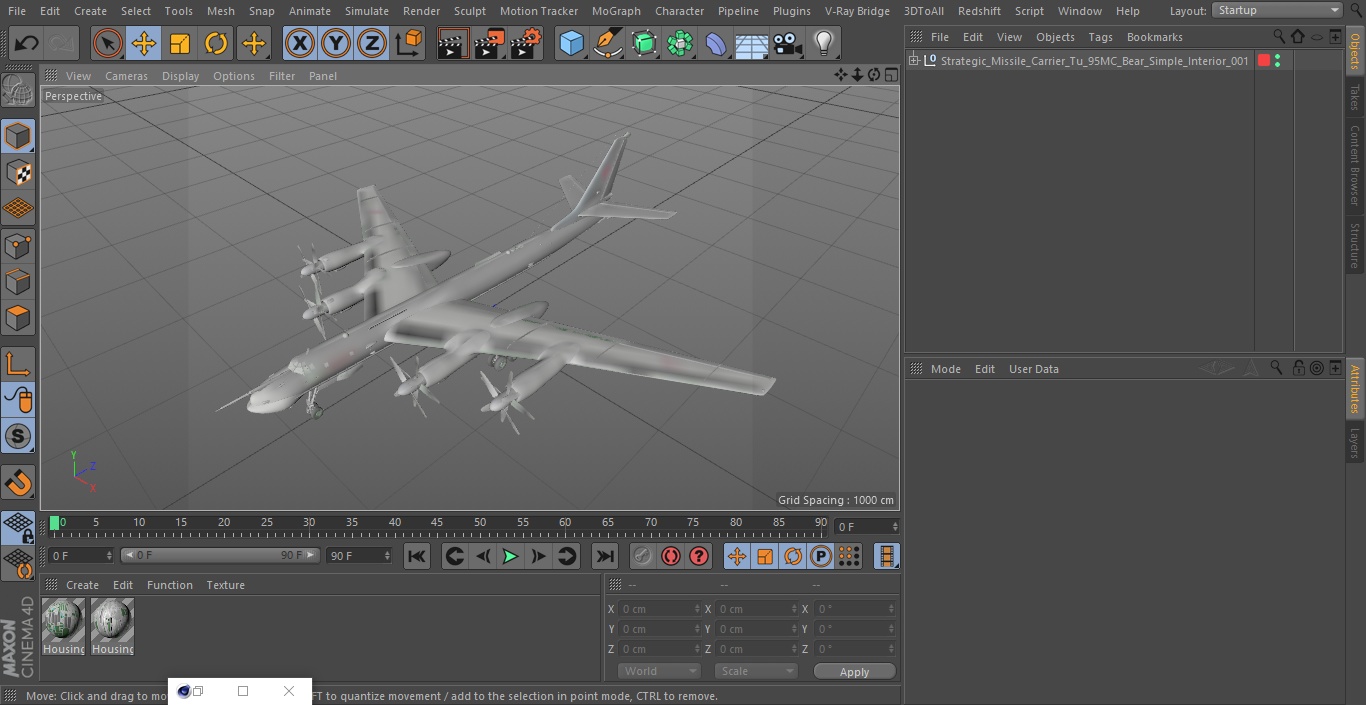This screenshot has width=1366, height=705.
Task: Click the end frame 90 F field
Action: [359, 555]
